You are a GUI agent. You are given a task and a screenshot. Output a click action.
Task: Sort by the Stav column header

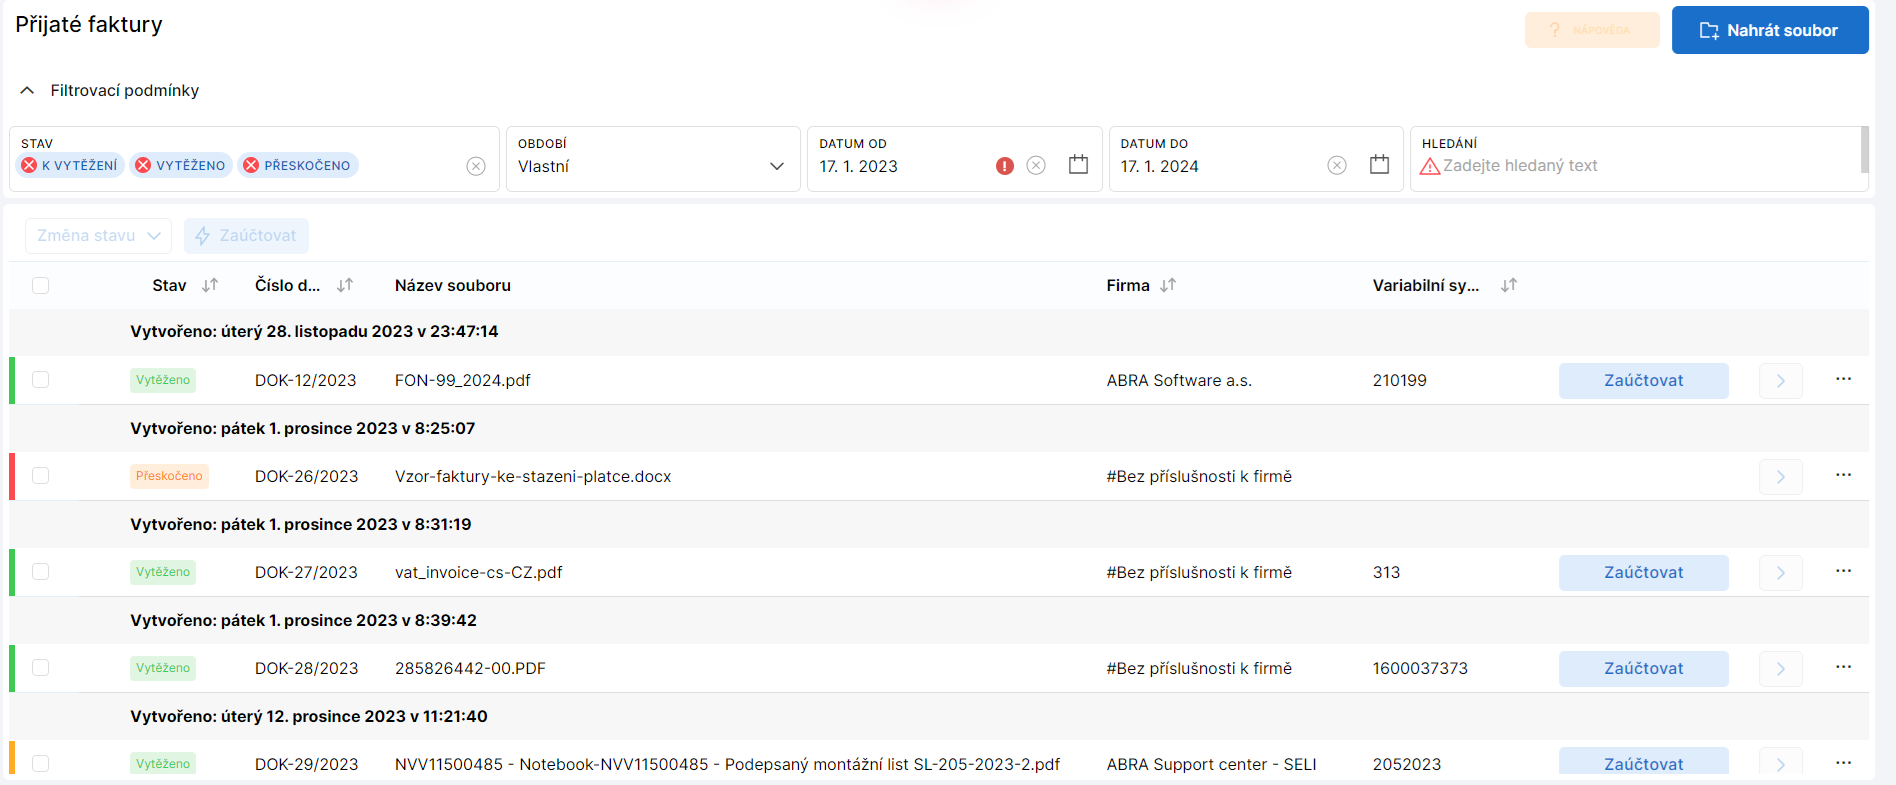tap(209, 286)
